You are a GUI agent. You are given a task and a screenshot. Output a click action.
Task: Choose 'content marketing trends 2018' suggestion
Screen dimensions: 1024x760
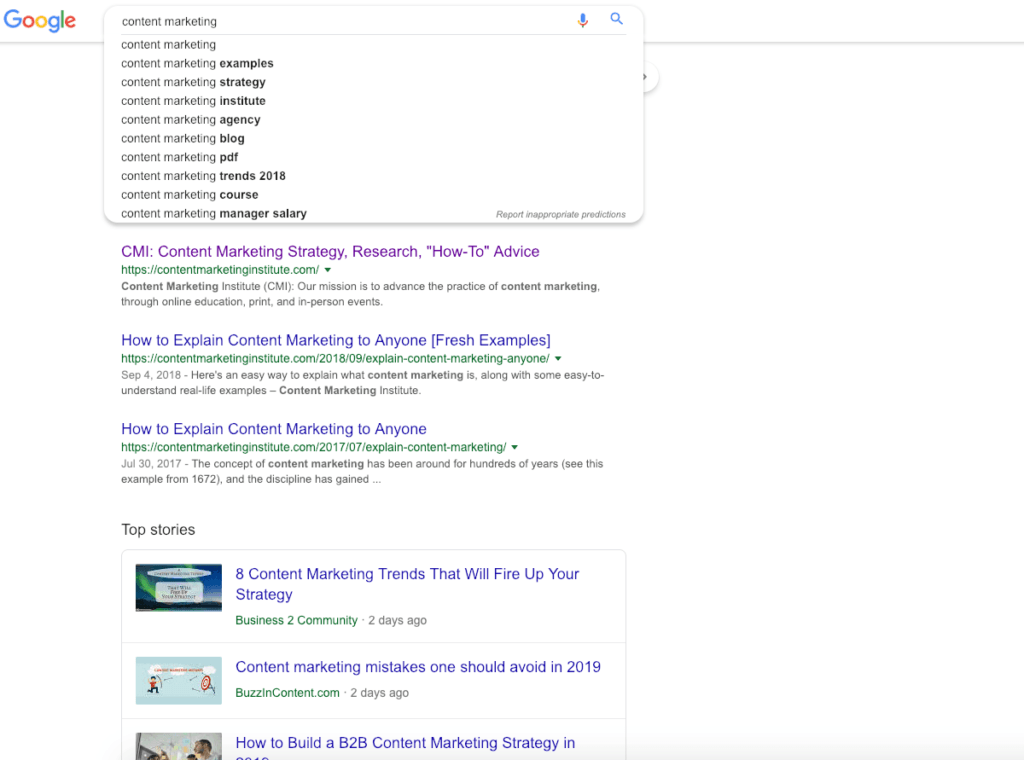[x=203, y=176]
